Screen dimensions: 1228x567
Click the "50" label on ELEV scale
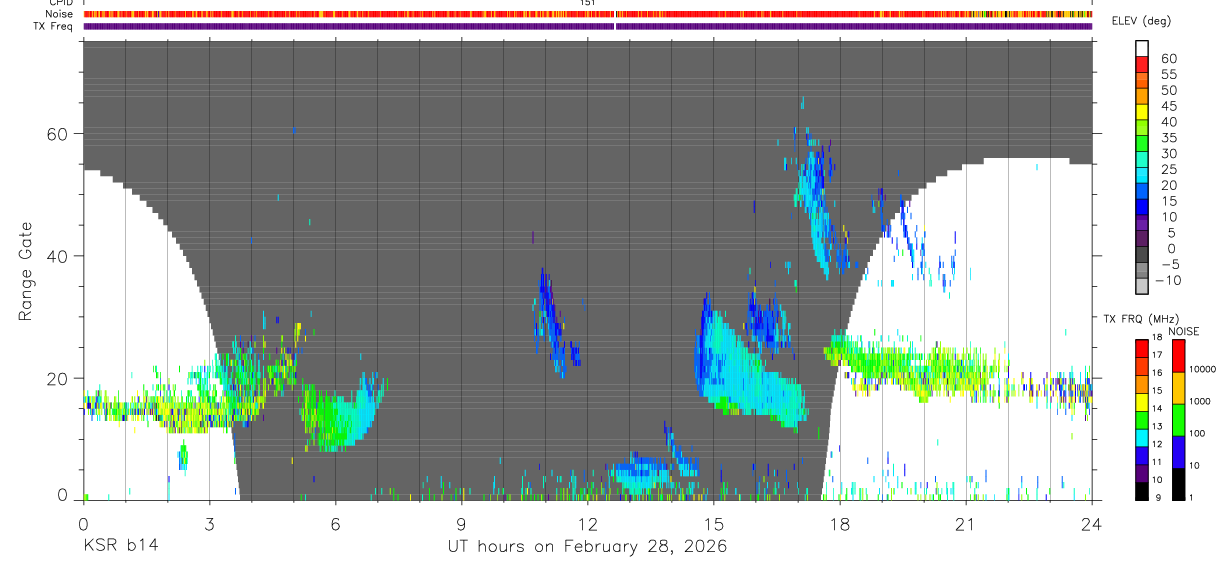[x=1168, y=90]
